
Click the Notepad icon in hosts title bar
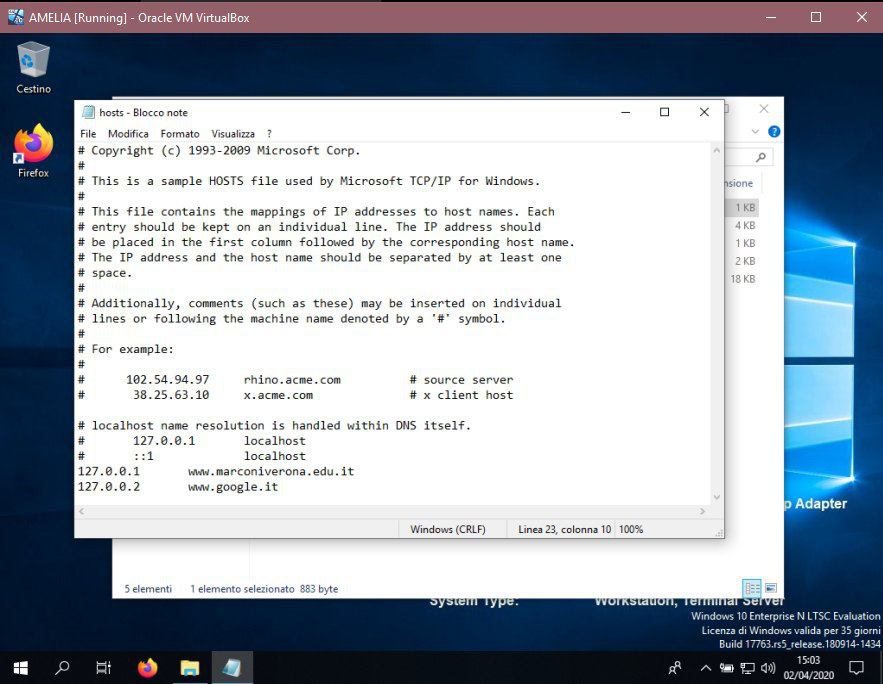(88, 112)
